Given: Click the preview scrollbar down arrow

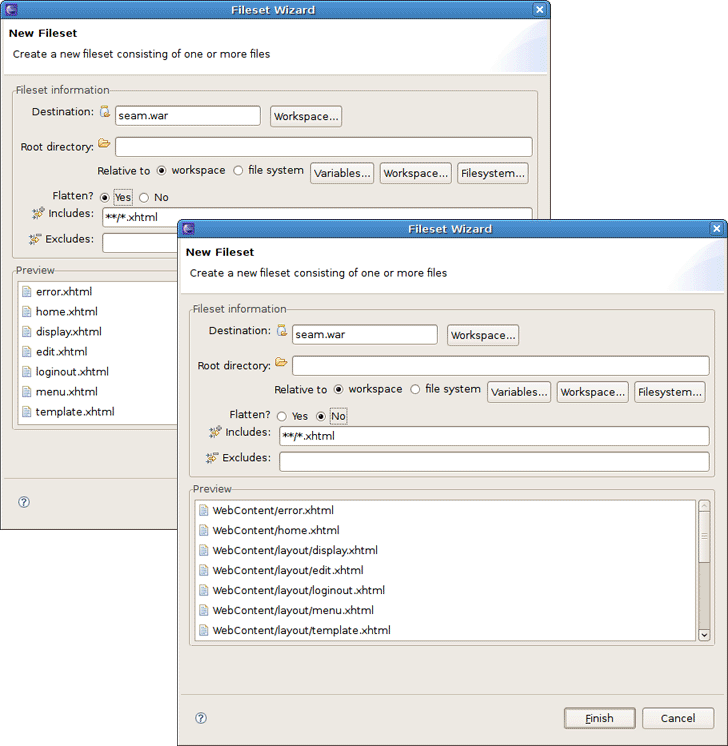Looking at the screenshot, I should click(x=704, y=634).
